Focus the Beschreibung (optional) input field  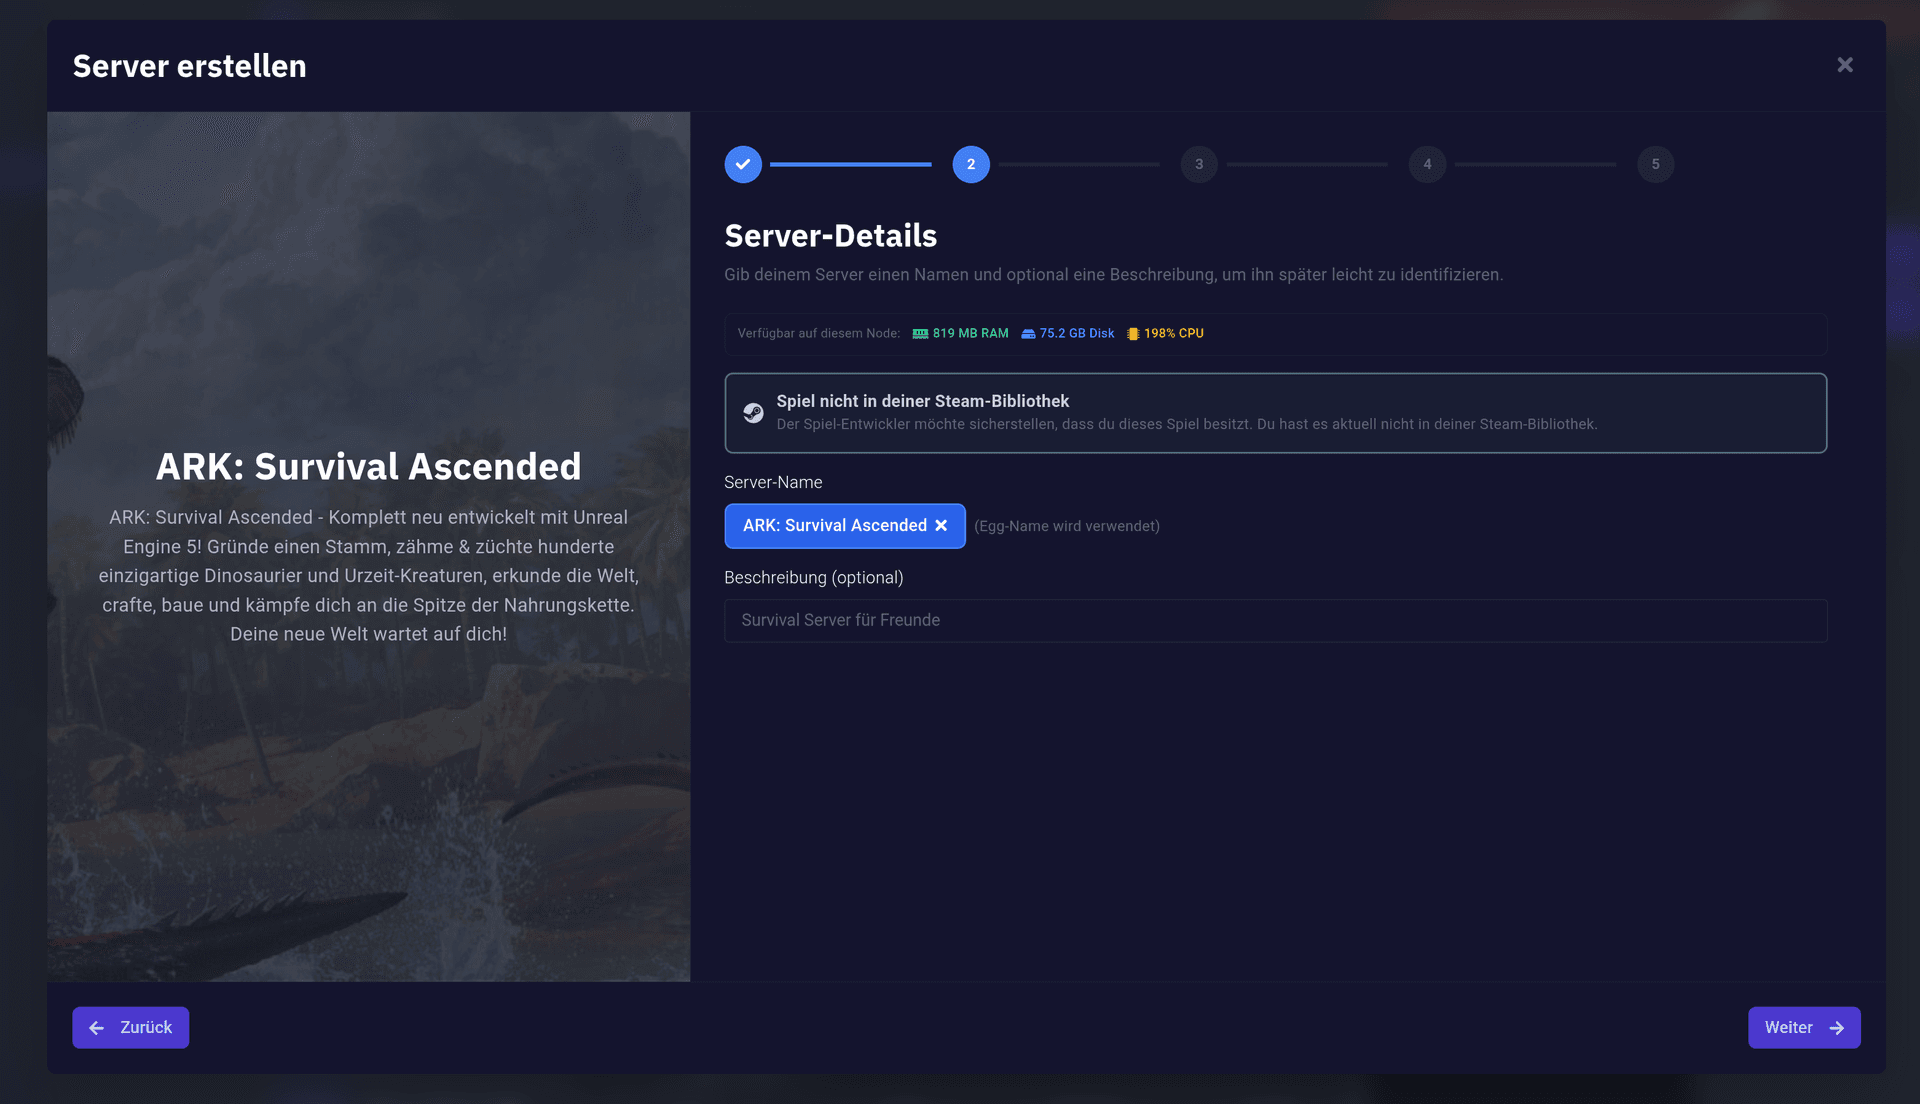(x=1275, y=620)
